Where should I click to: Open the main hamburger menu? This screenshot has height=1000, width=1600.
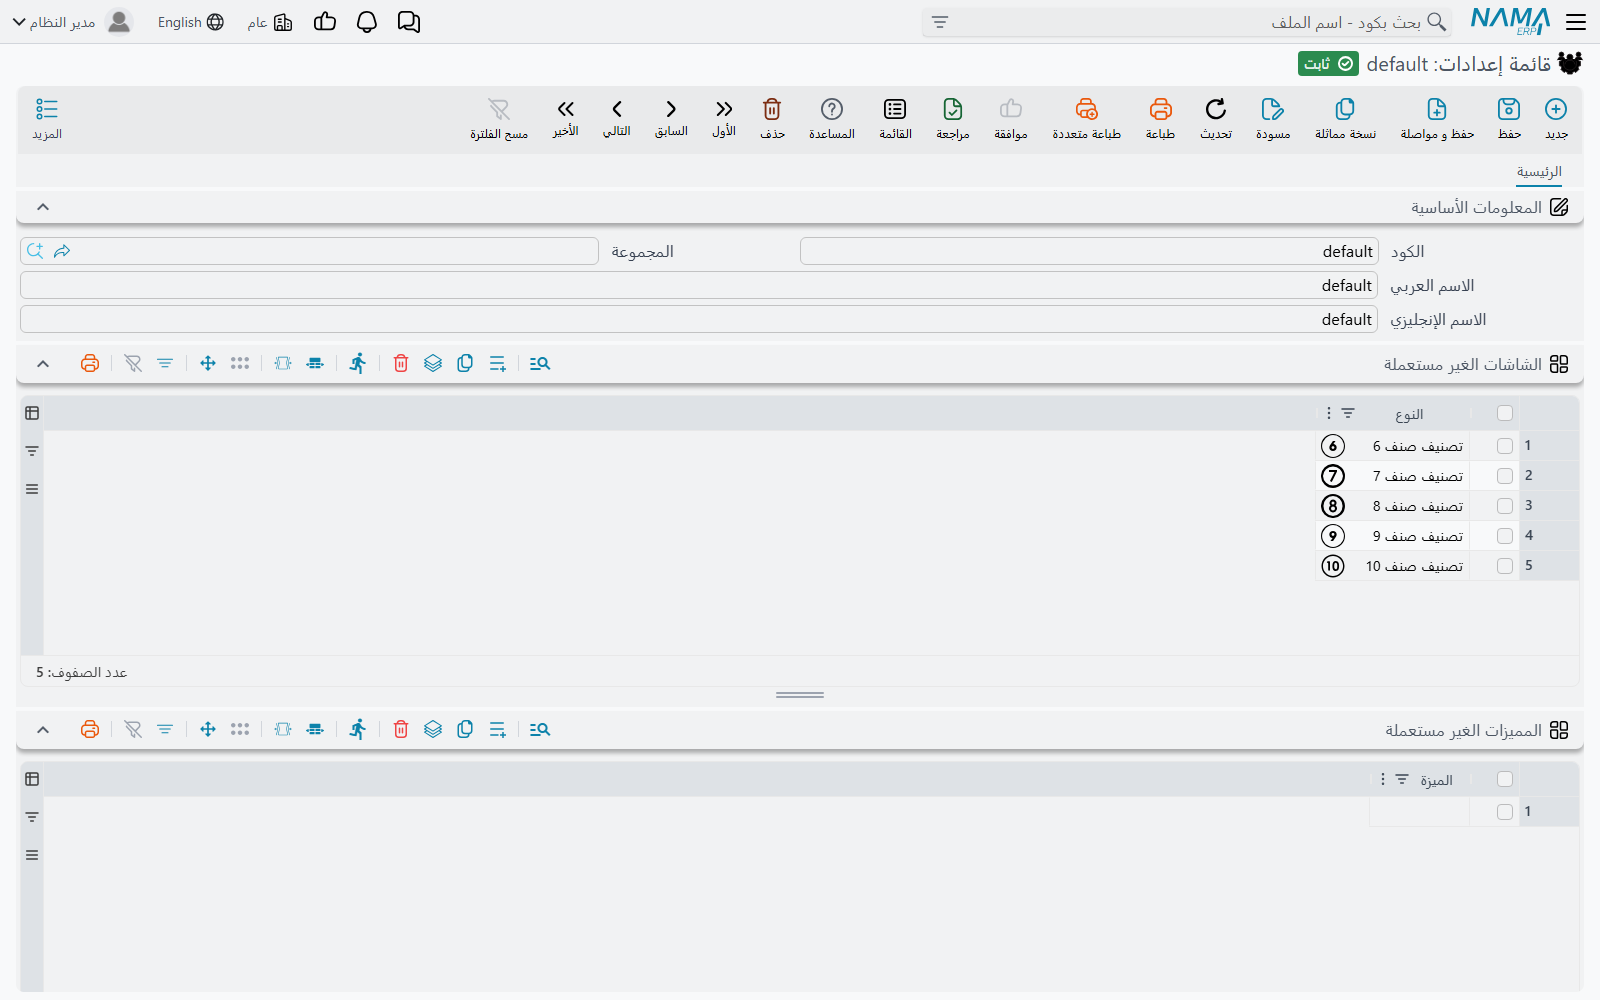coord(1576,22)
